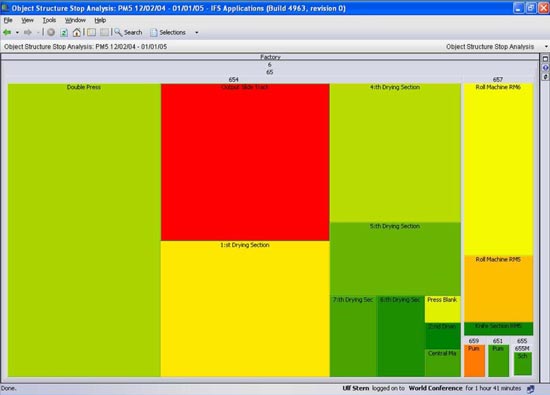Click the round Stop toolbar icon
The width and height of the screenshot is (550, 395).
(x=51, y=32)
